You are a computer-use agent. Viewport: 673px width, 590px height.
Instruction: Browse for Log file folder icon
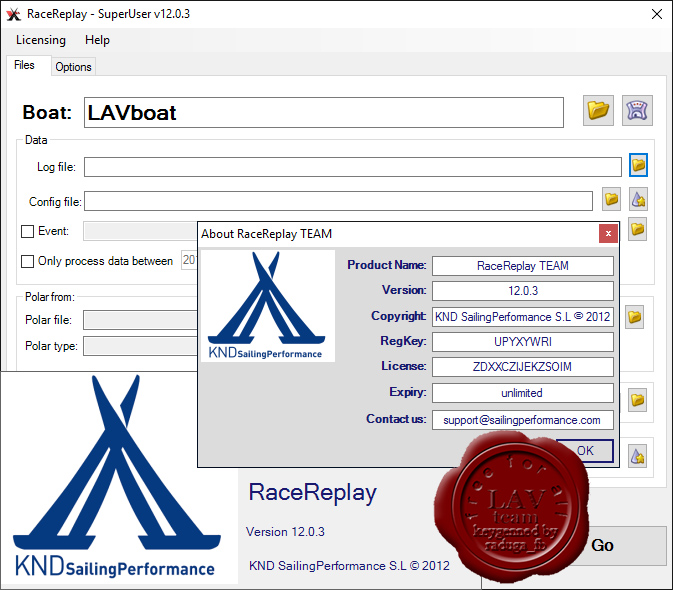click(638, 165)
